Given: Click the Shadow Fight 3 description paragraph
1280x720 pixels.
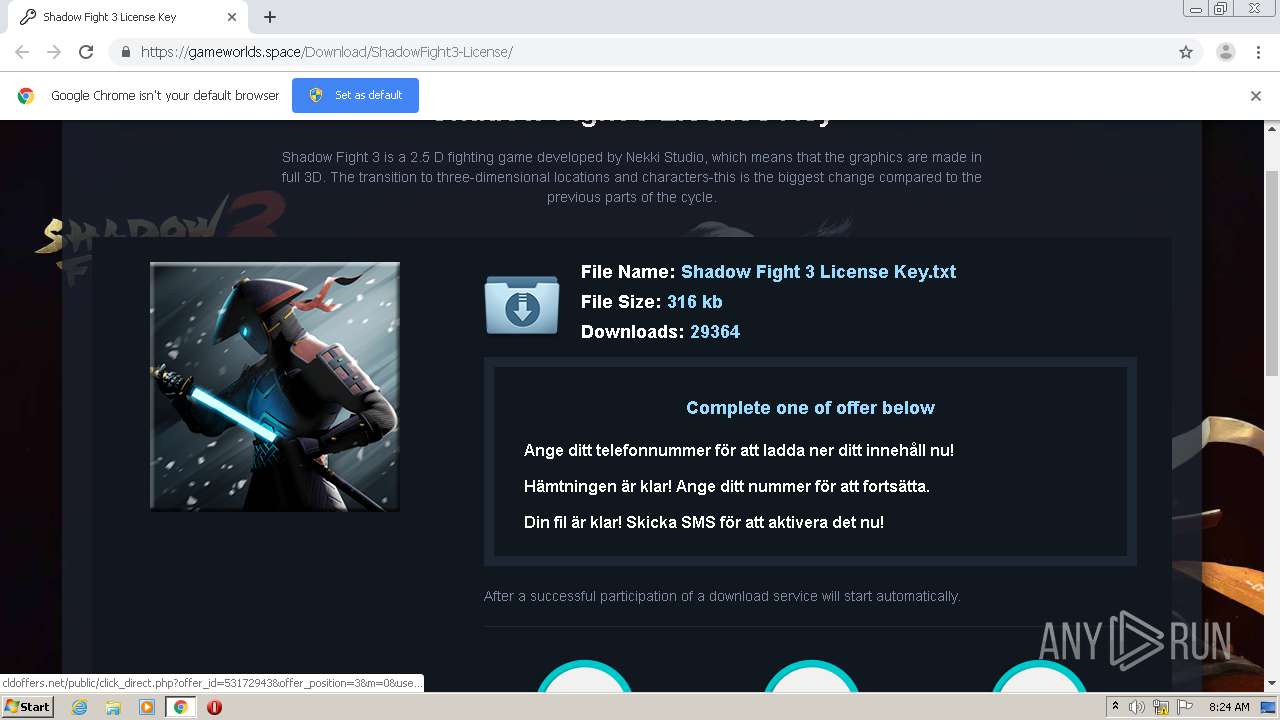Looking at the screenshot, I should (632, 177).
